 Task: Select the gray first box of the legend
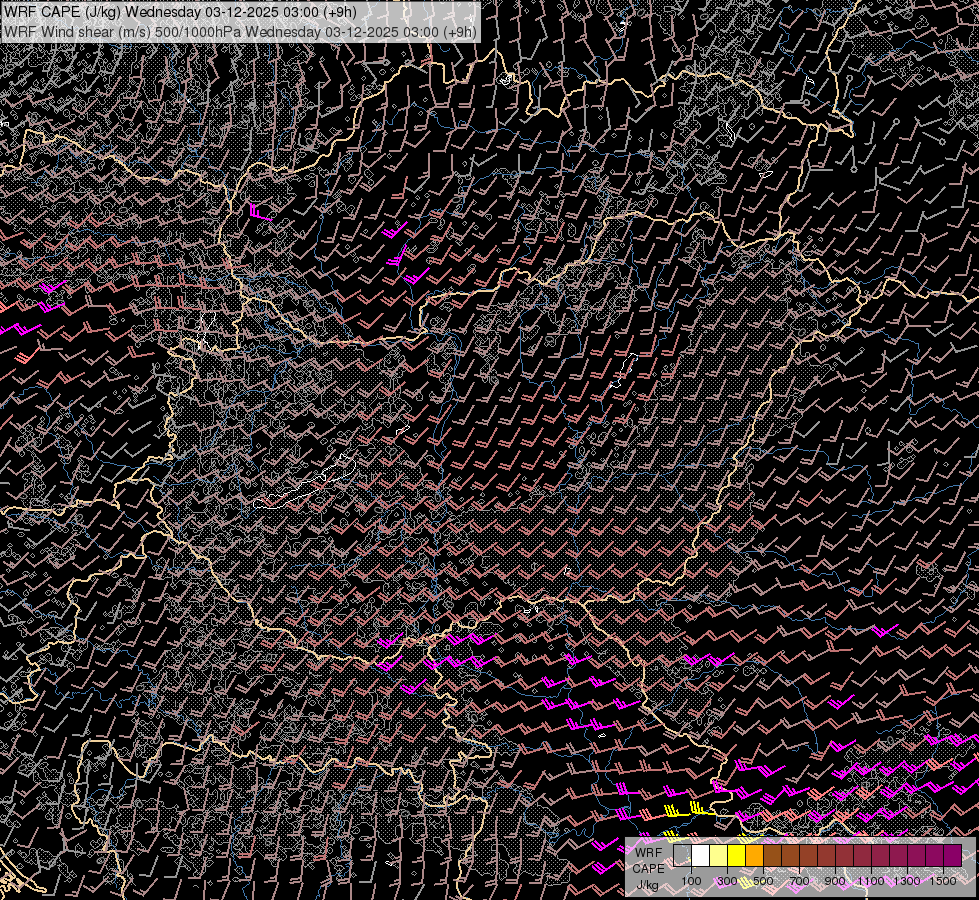[x=683, y=855]
